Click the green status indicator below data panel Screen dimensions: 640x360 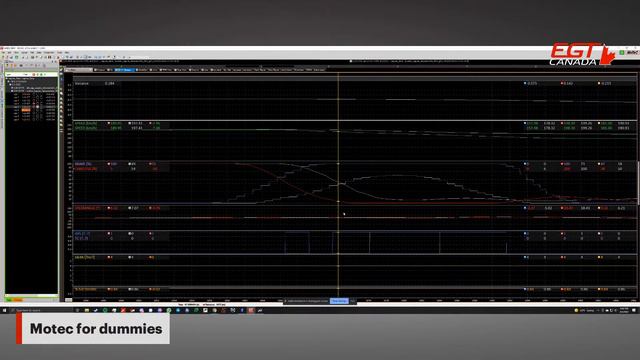tap(9, 300)
